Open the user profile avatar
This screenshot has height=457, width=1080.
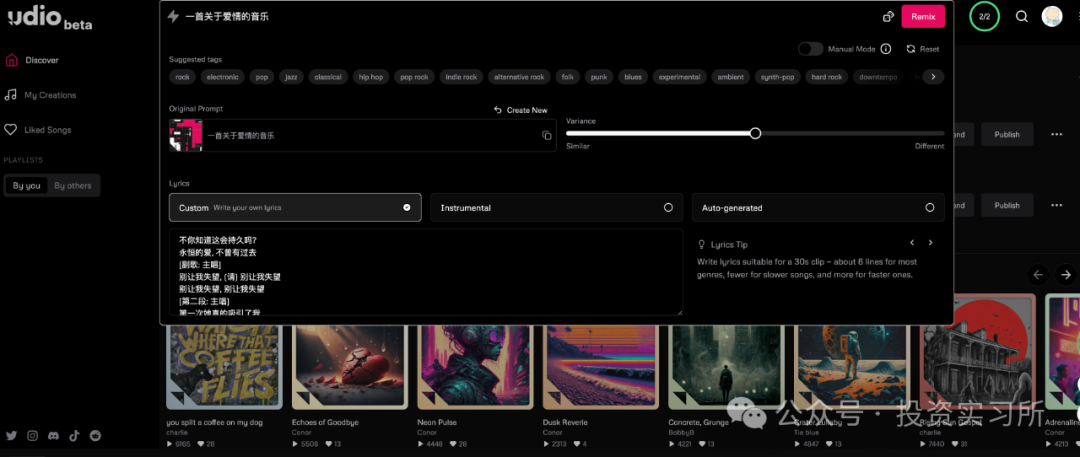point(1052,17)
